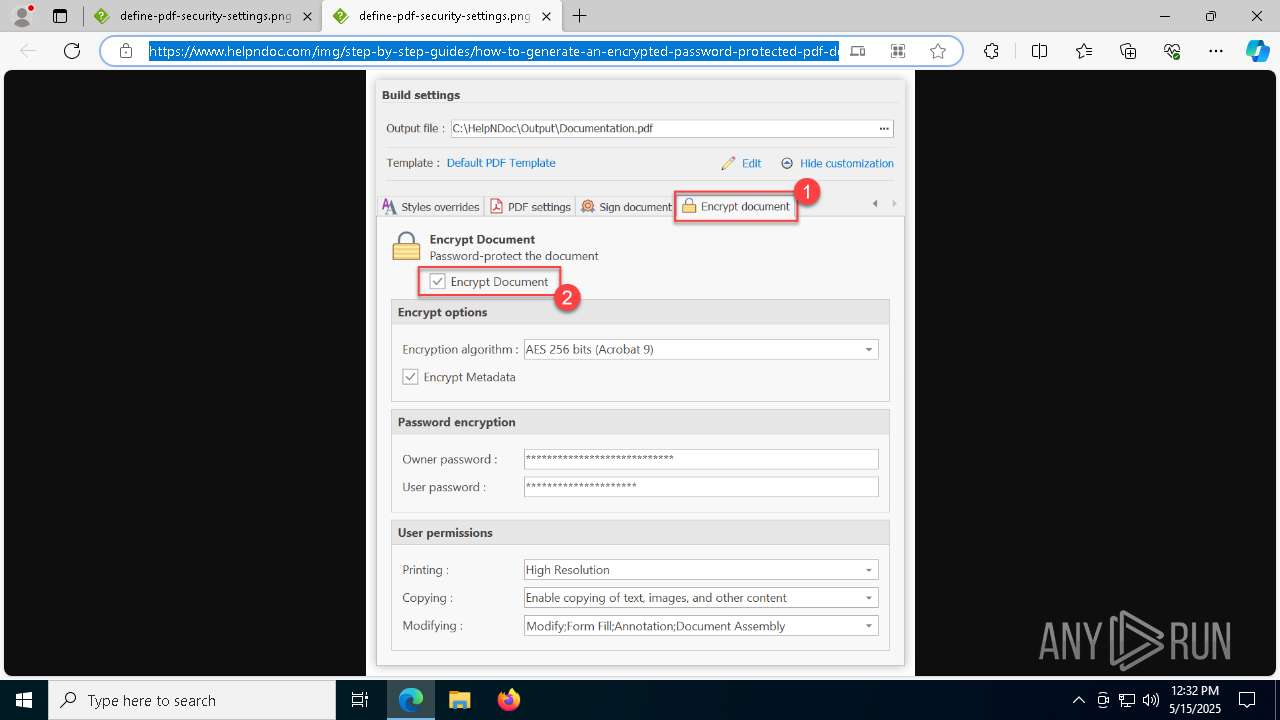
Task: Open the Default PDF Template link
Action: tap(501, 163)
